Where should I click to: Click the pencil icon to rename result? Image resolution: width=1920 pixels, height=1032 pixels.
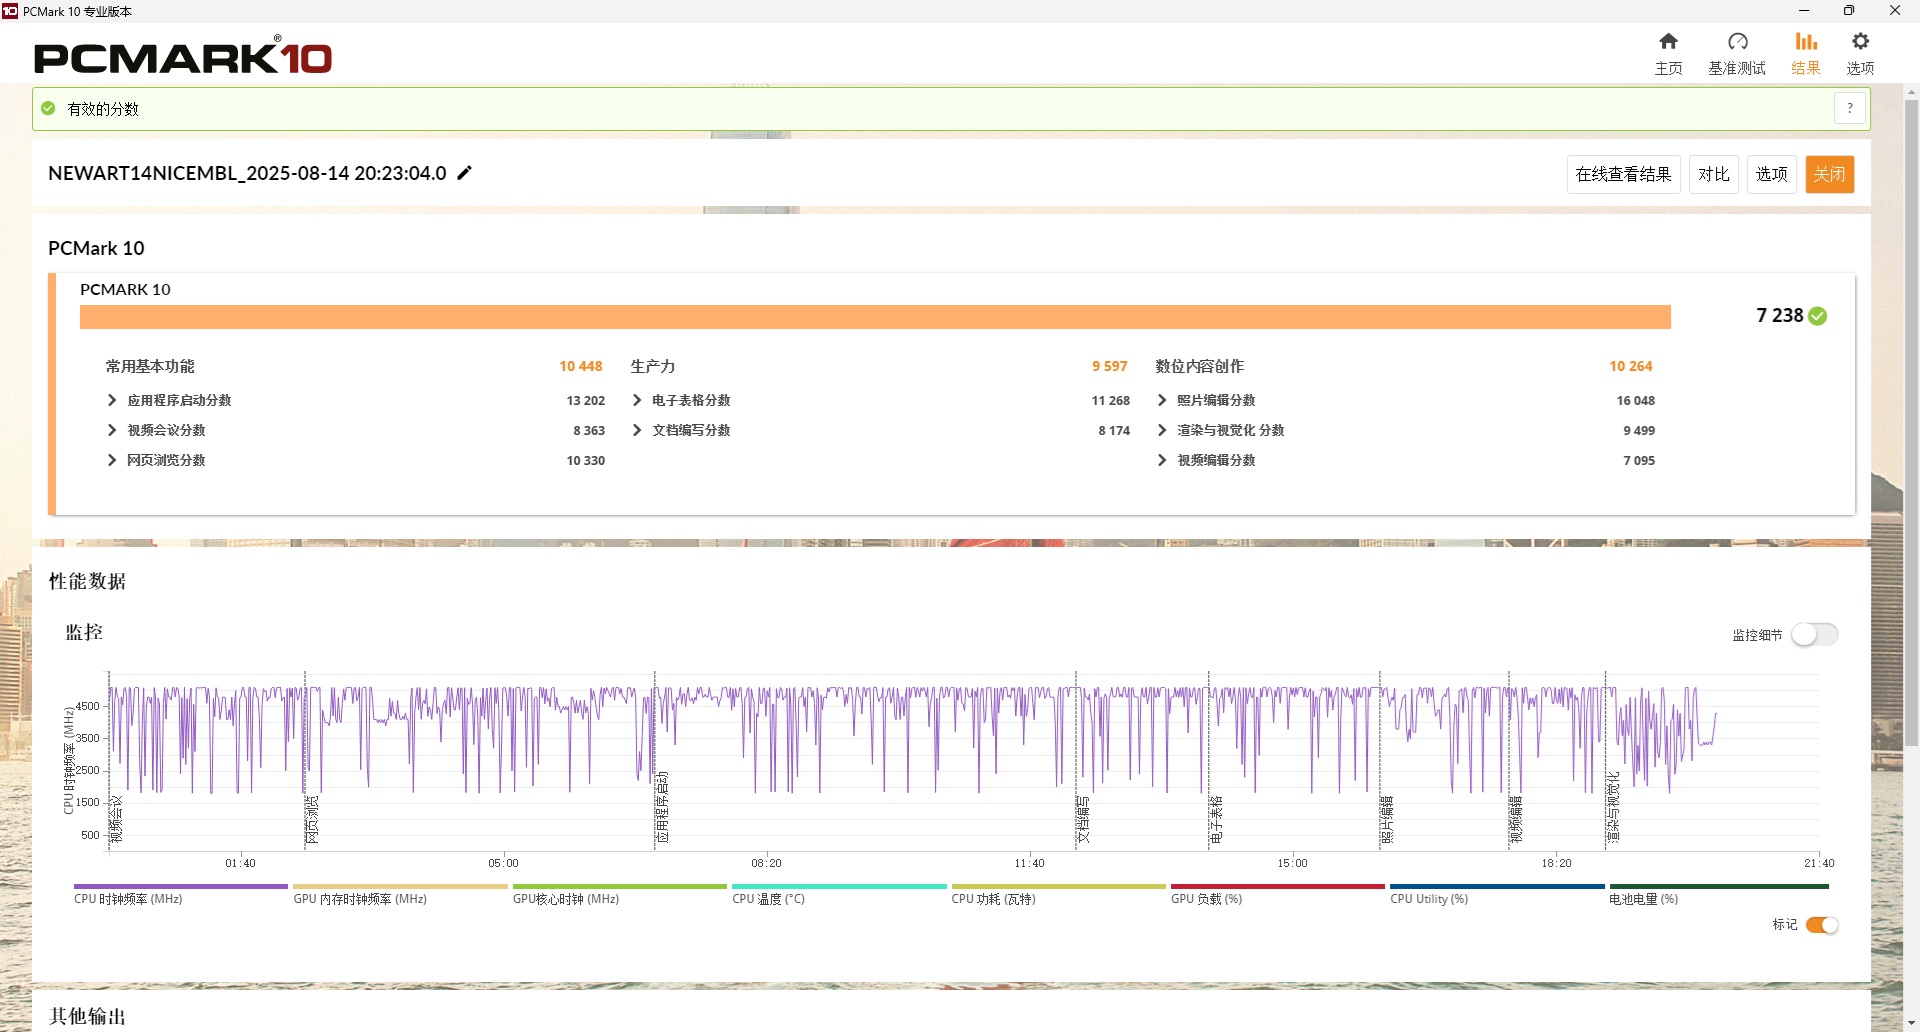pos(464,173)
